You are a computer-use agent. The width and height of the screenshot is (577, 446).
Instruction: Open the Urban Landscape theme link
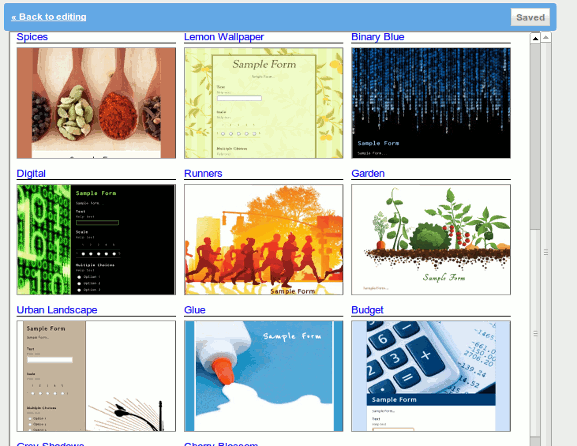(57, 310)
